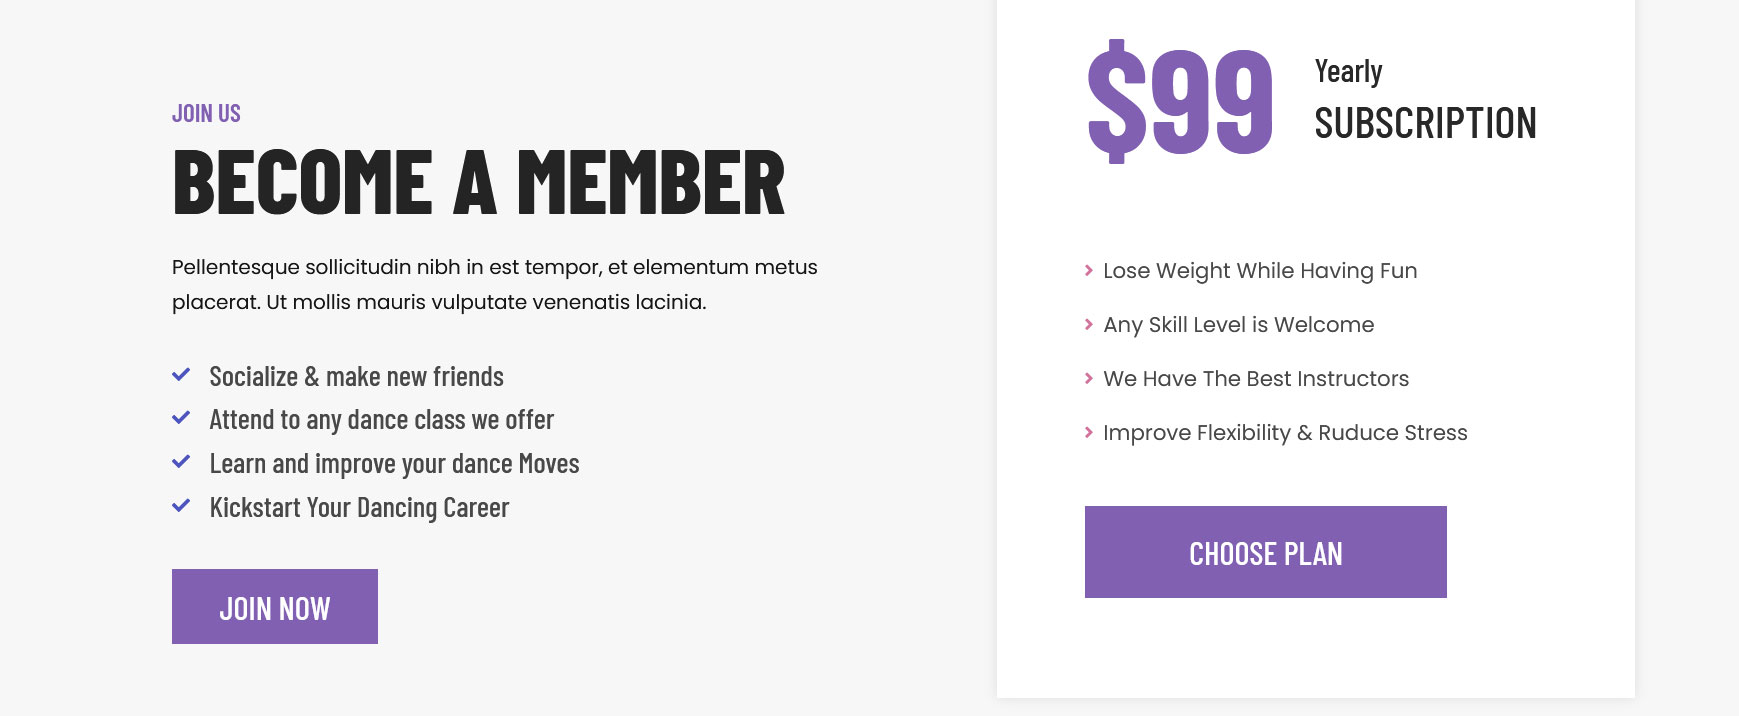Click chevron icon beside We Have The Best Instructors

point(1089,378)
